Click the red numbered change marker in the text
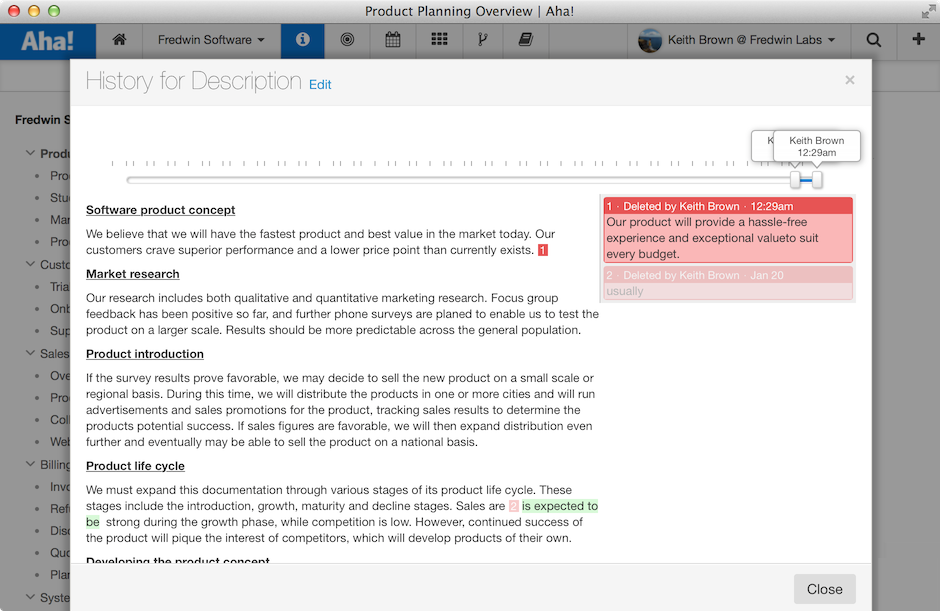The height and width of the screenshot is (611, 940). point(542,251)
